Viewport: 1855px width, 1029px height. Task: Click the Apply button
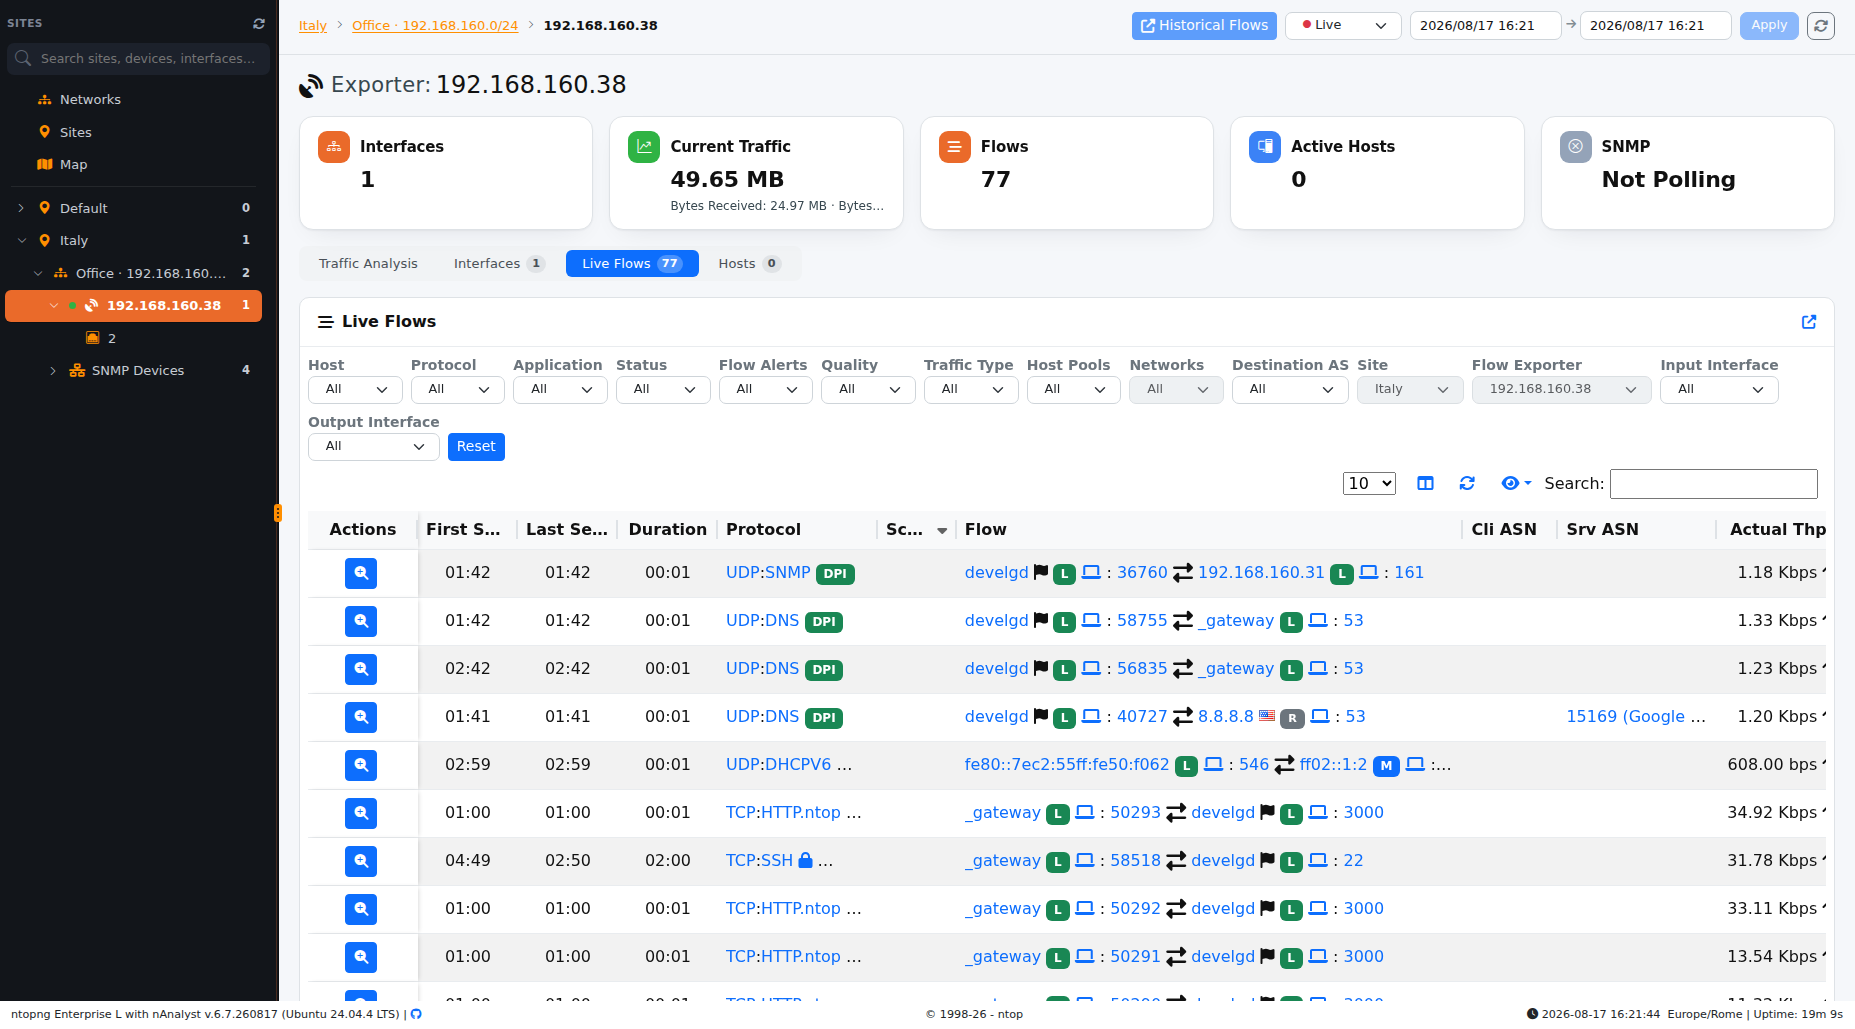point(1768,25)
